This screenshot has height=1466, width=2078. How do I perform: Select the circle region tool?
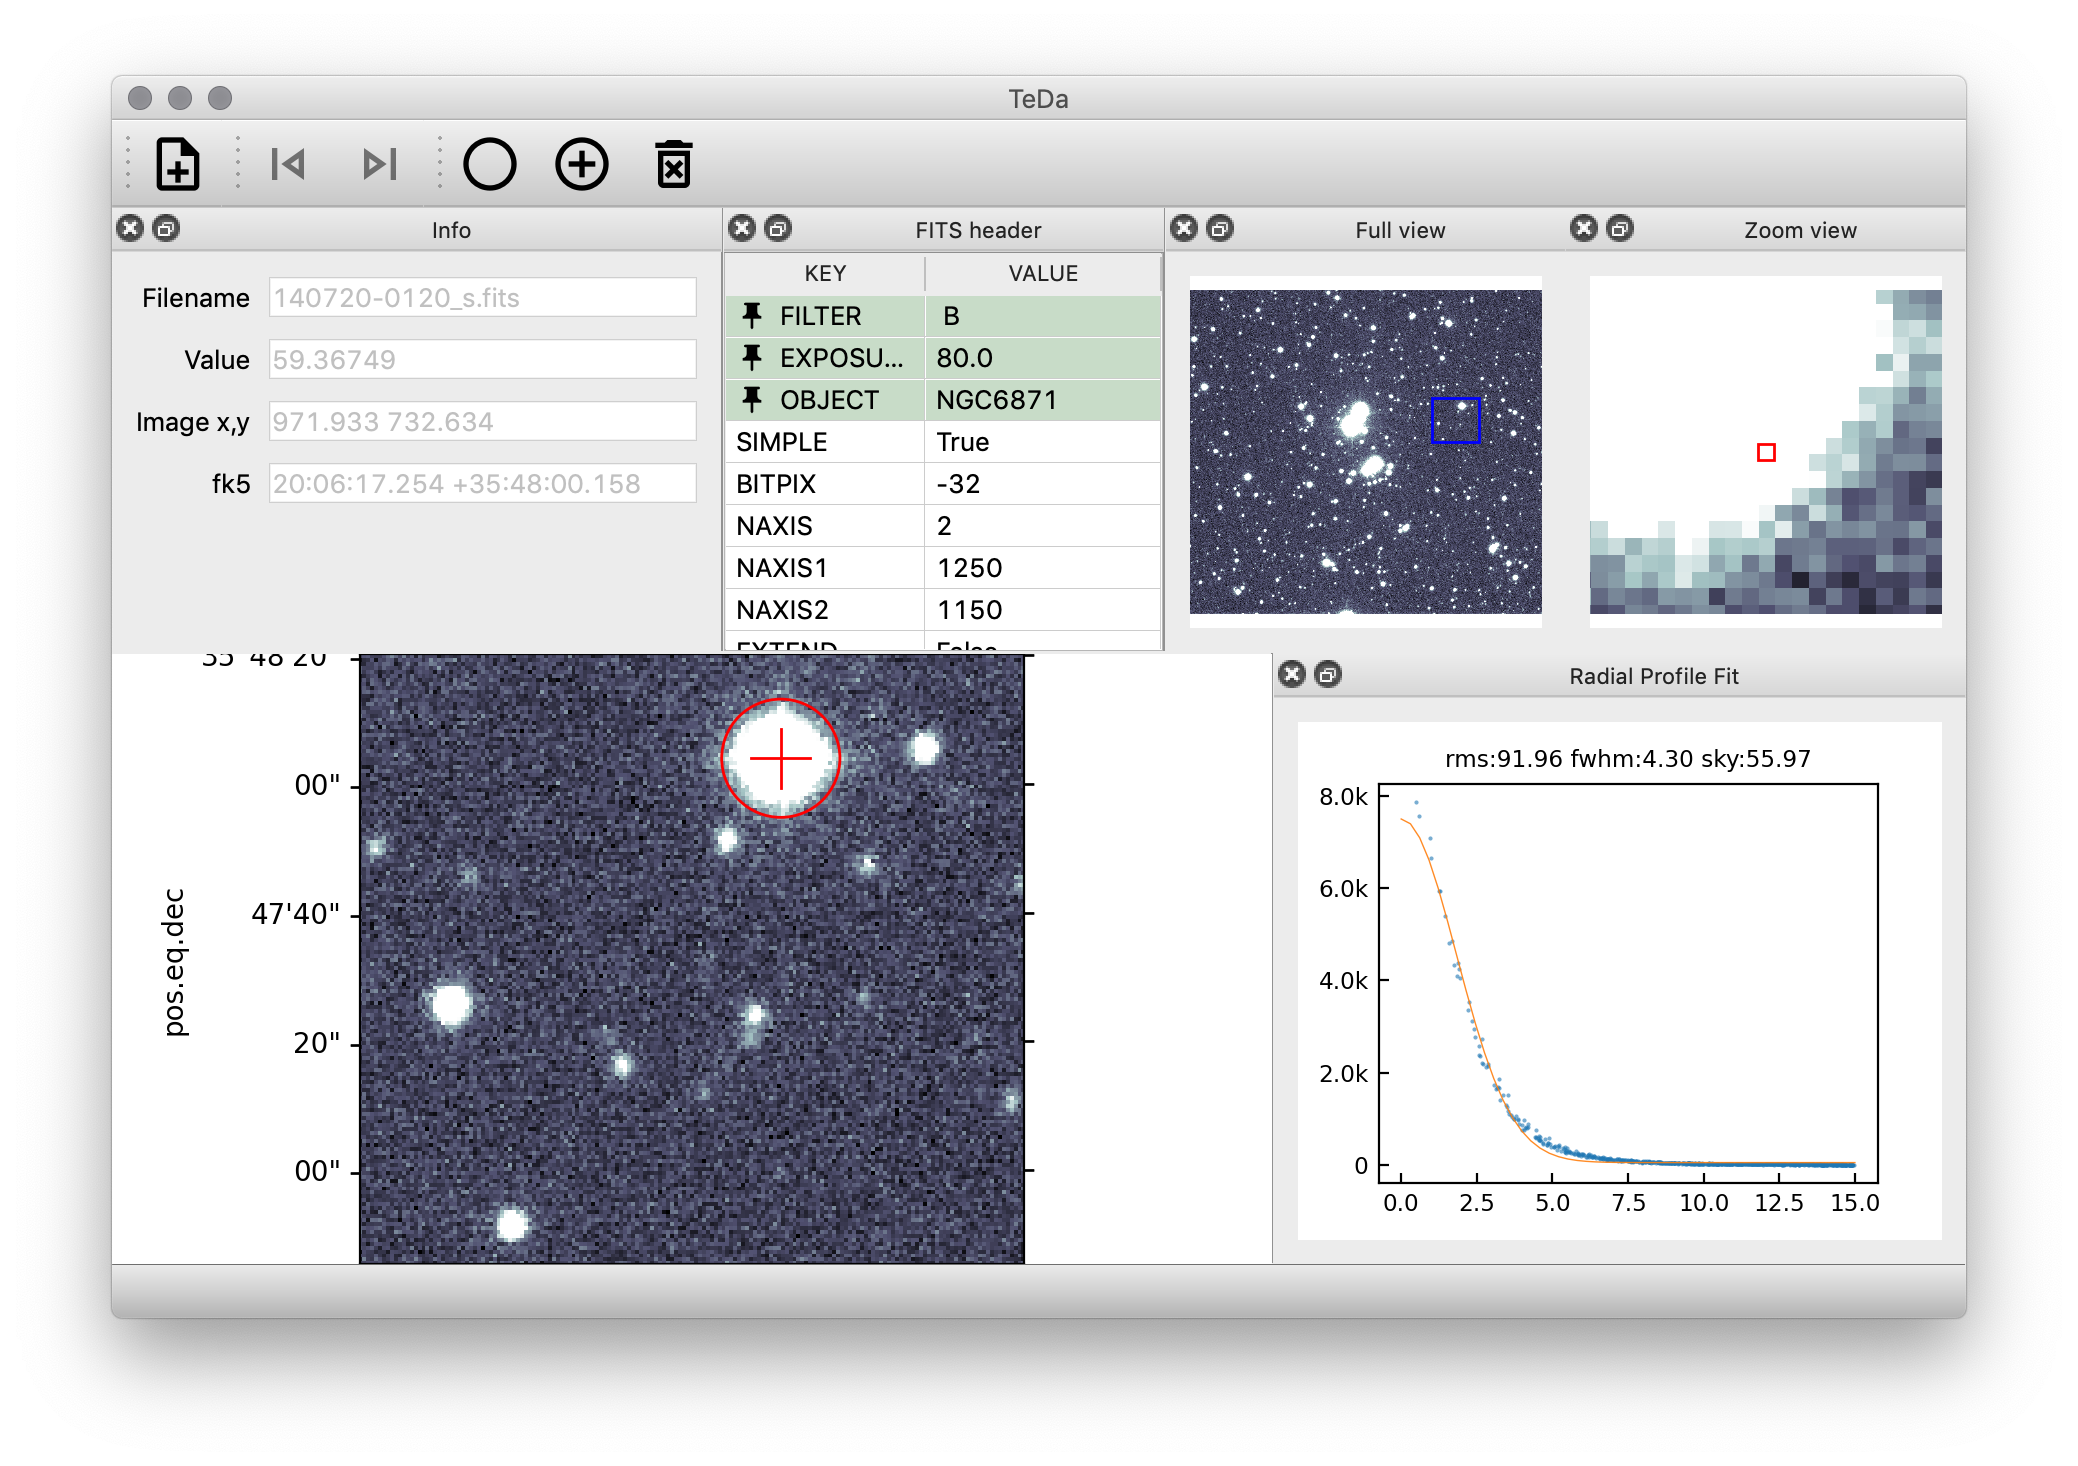click(489, 163)
